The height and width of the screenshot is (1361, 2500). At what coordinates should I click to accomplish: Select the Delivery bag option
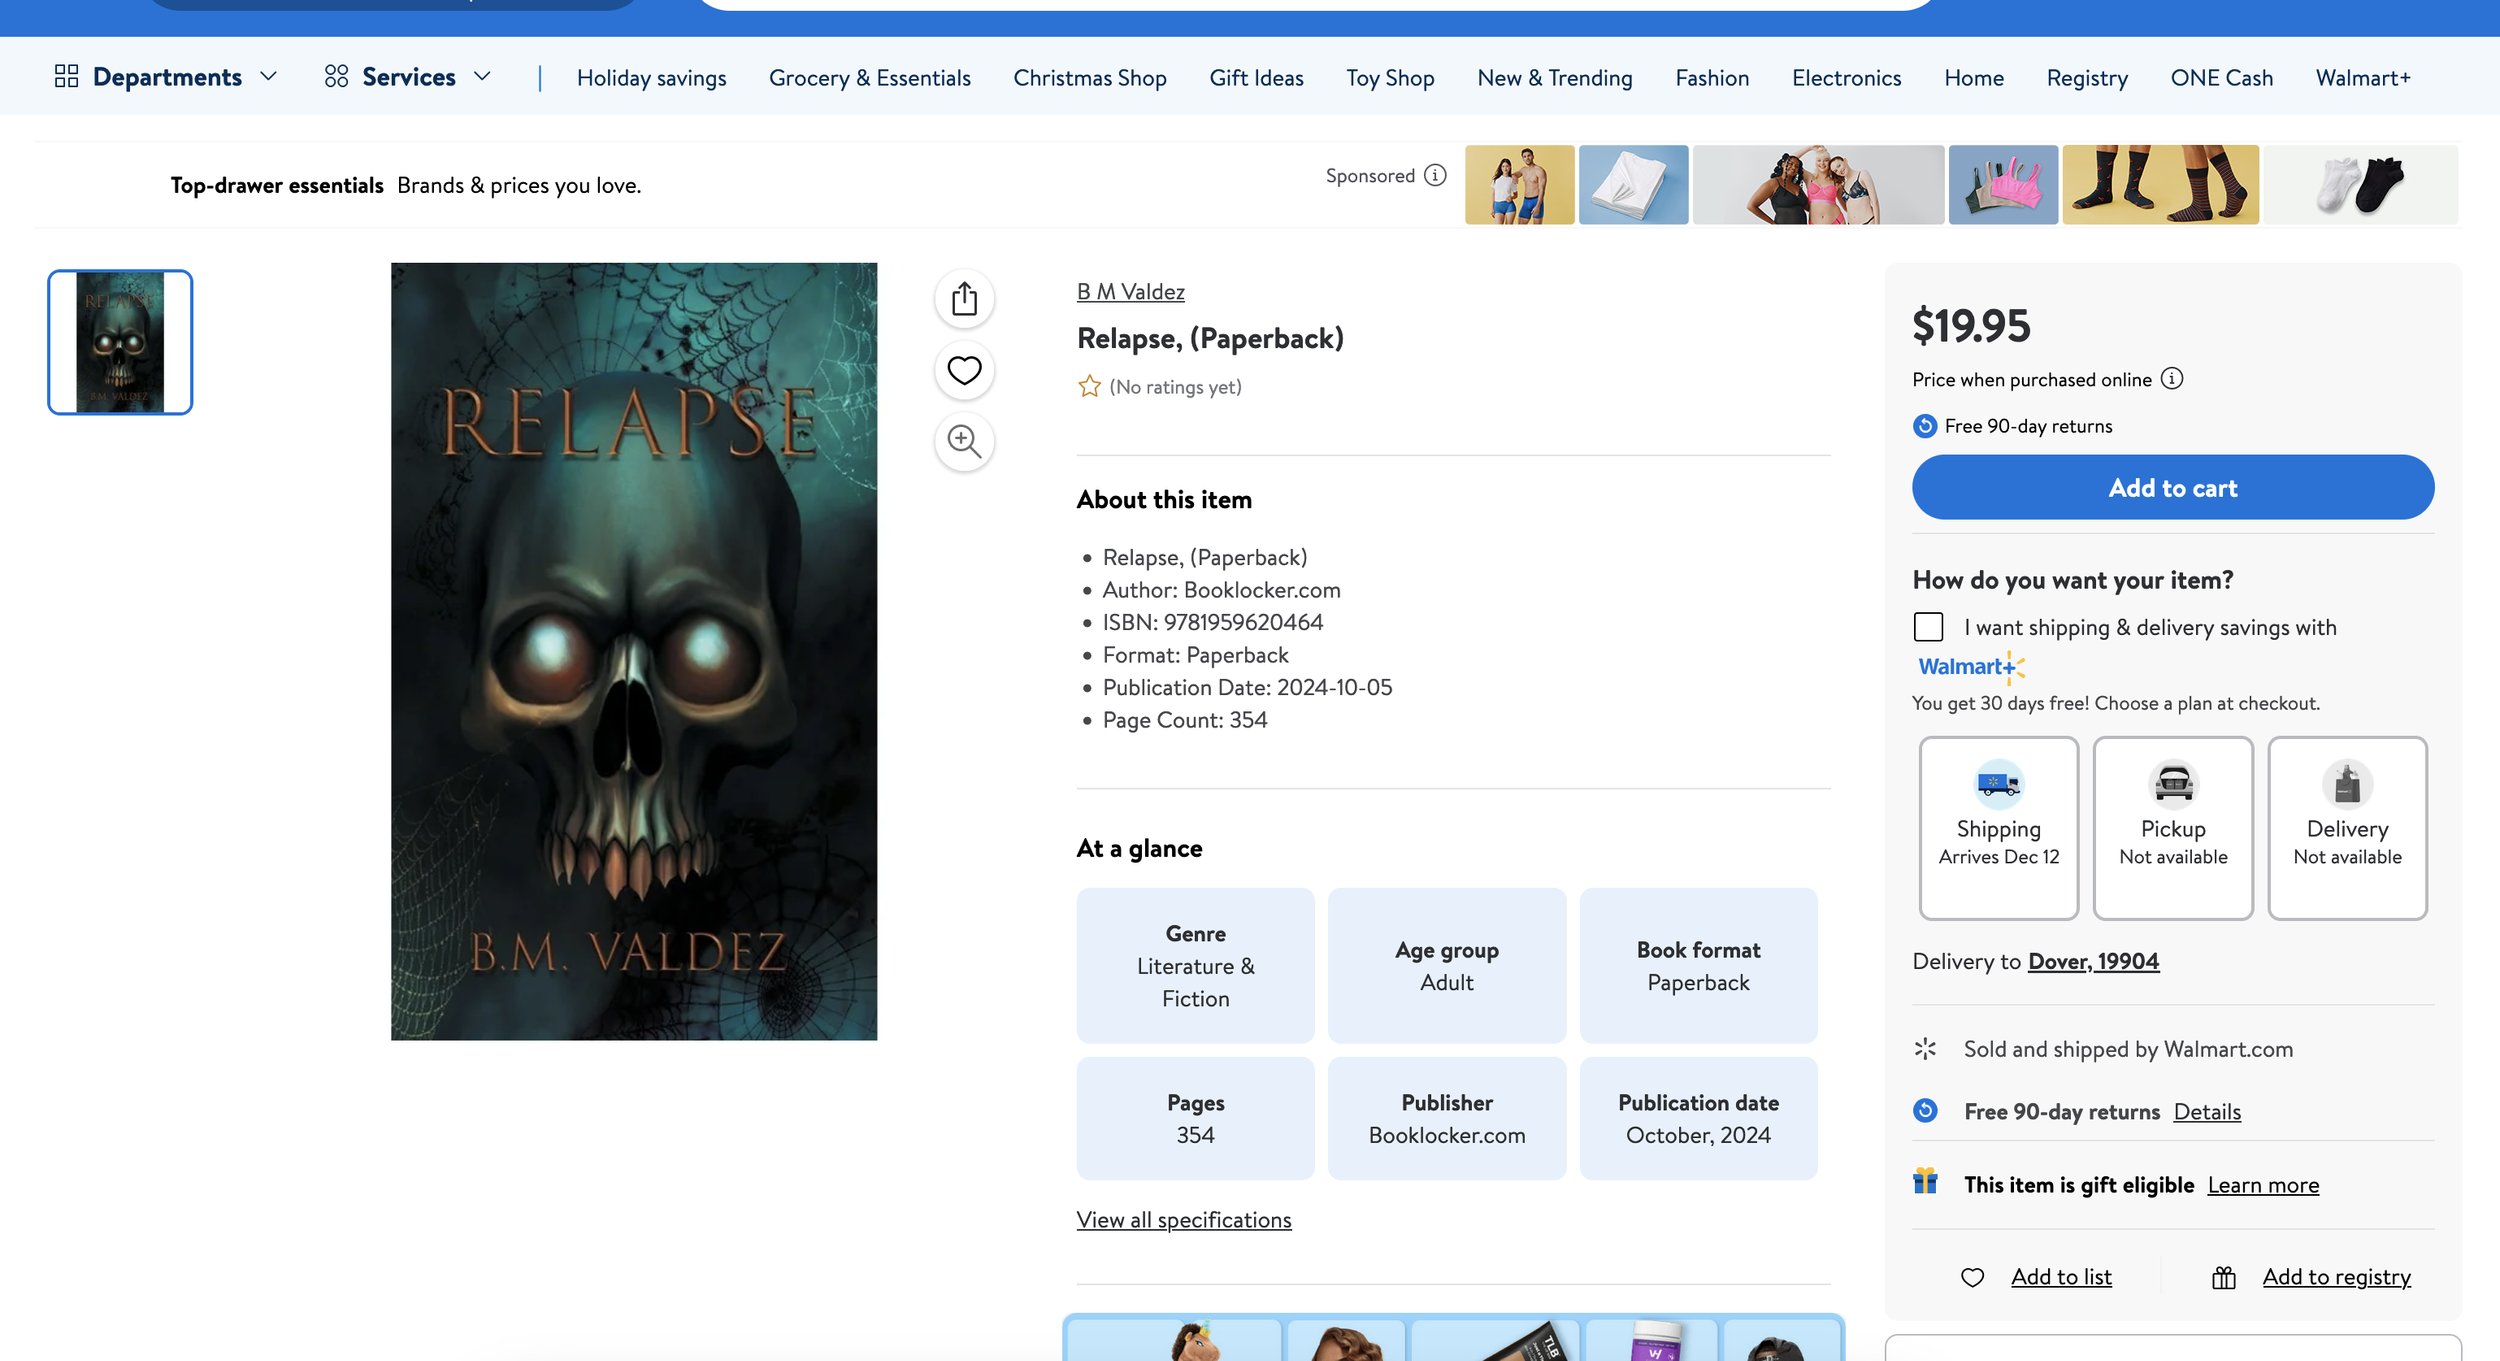[2346, 827]
